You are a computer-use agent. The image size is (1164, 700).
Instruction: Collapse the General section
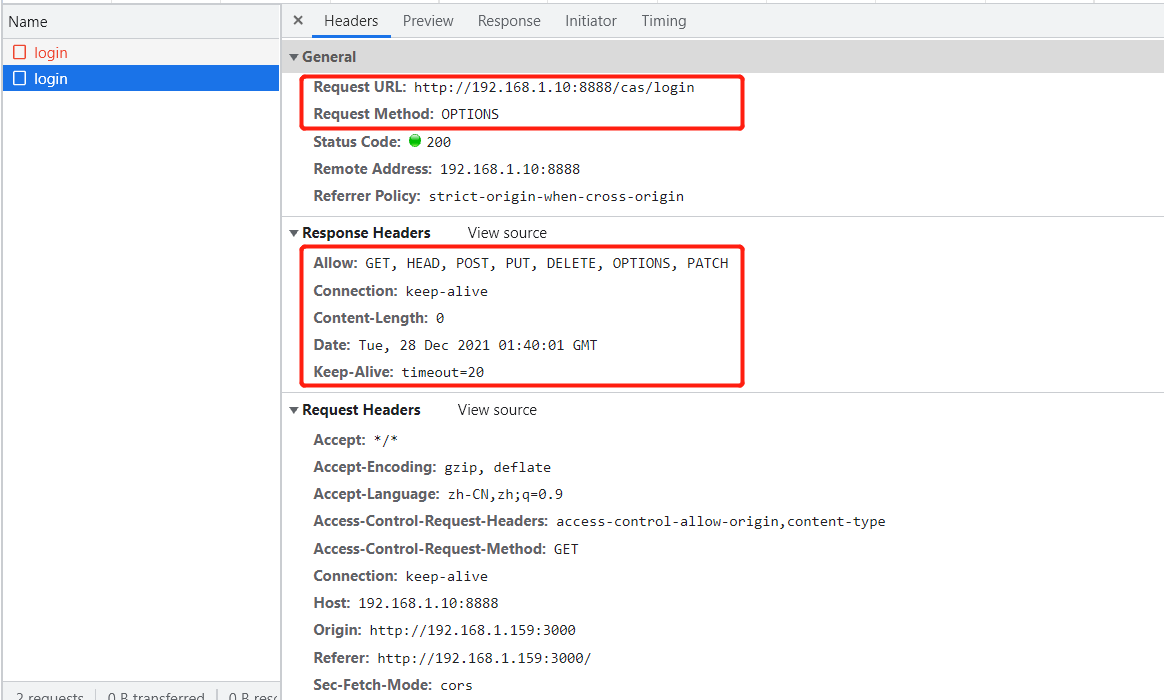pyautogui.click(x=294, y=57)
